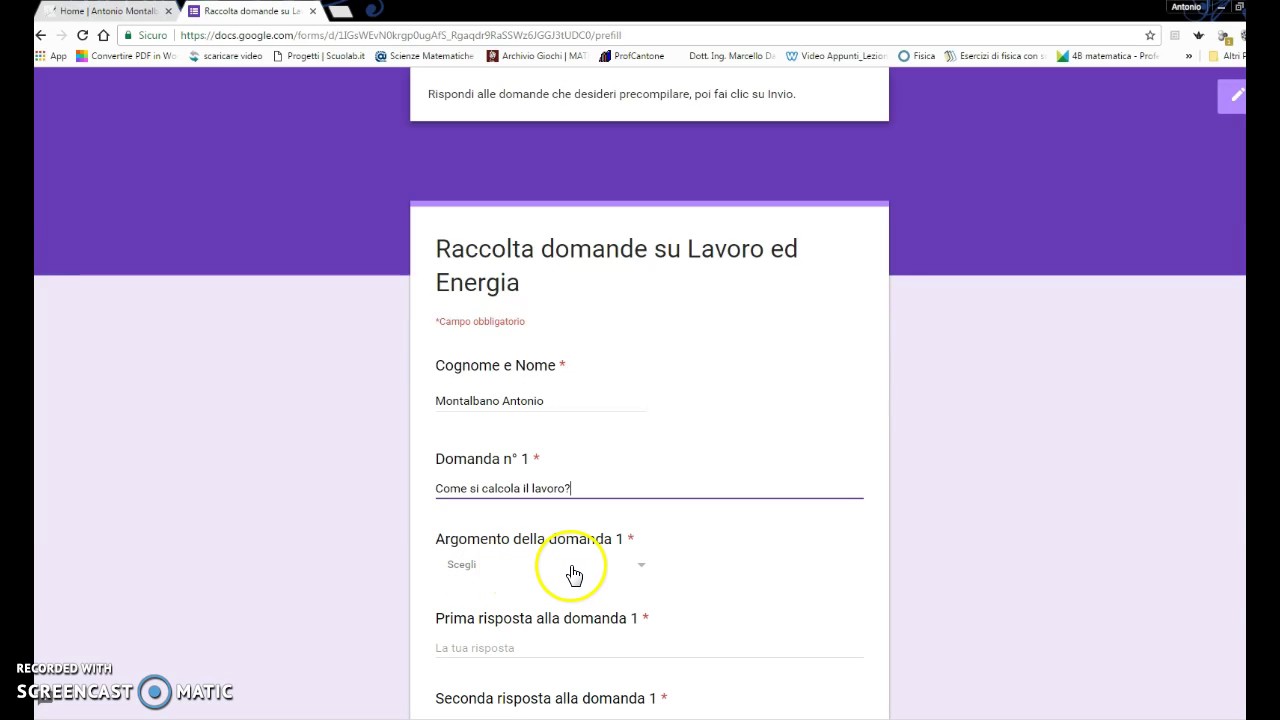This screenshot has width=1280, height=720.
Task: Open Convertire PDF in Word bookmark
Action: 126,56
